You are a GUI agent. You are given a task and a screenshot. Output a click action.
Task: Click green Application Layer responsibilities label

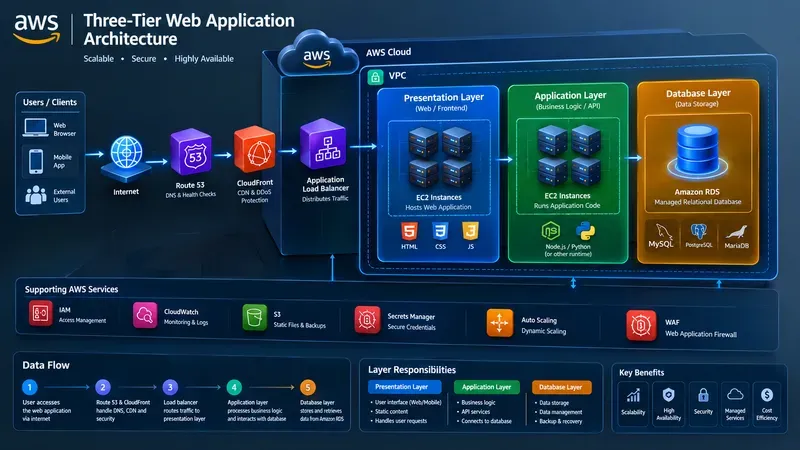[x=487, y=387]
